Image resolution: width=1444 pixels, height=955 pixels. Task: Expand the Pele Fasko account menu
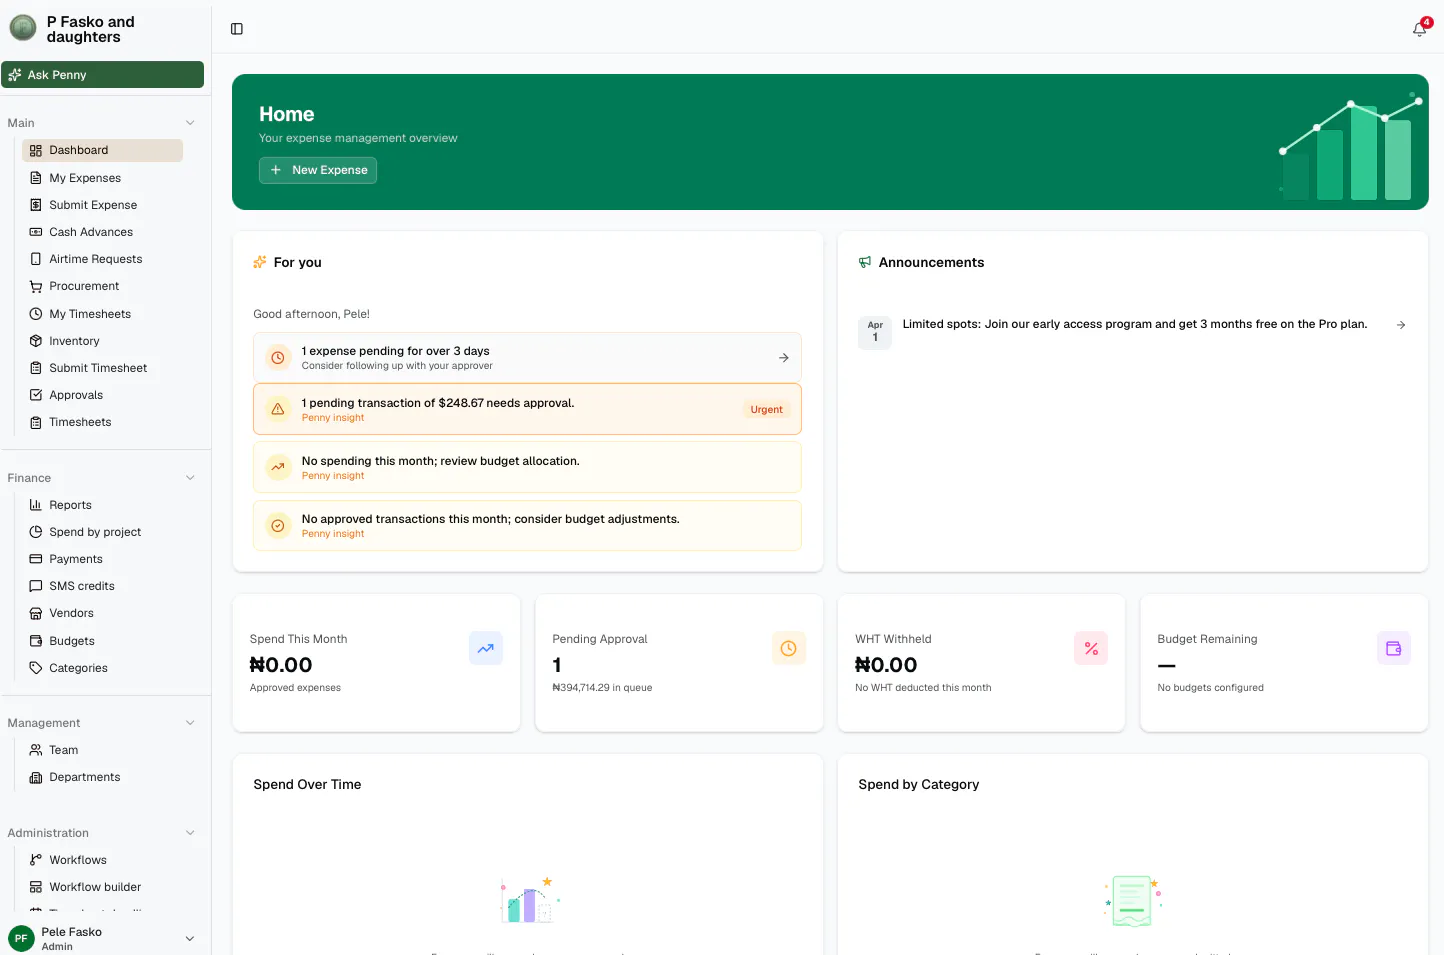point(190,939)
